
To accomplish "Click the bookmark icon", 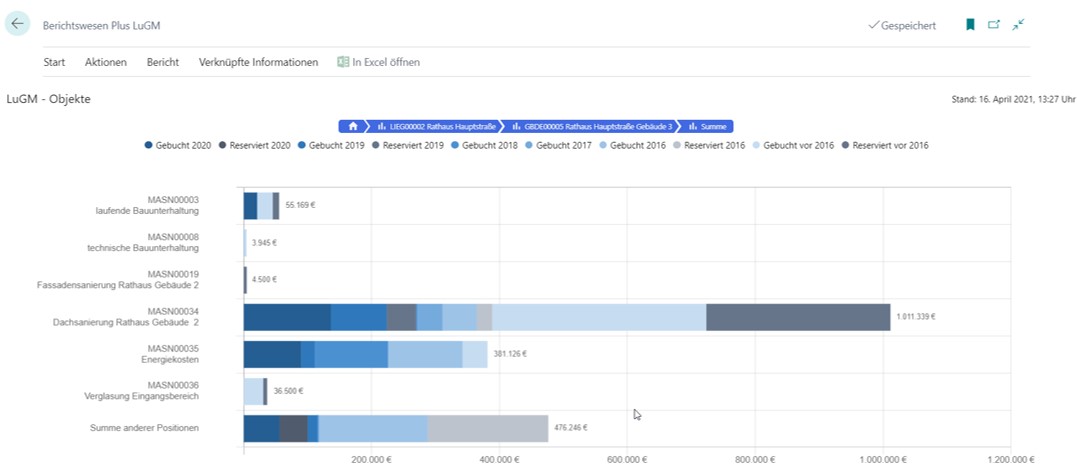I will coord(969,25).
